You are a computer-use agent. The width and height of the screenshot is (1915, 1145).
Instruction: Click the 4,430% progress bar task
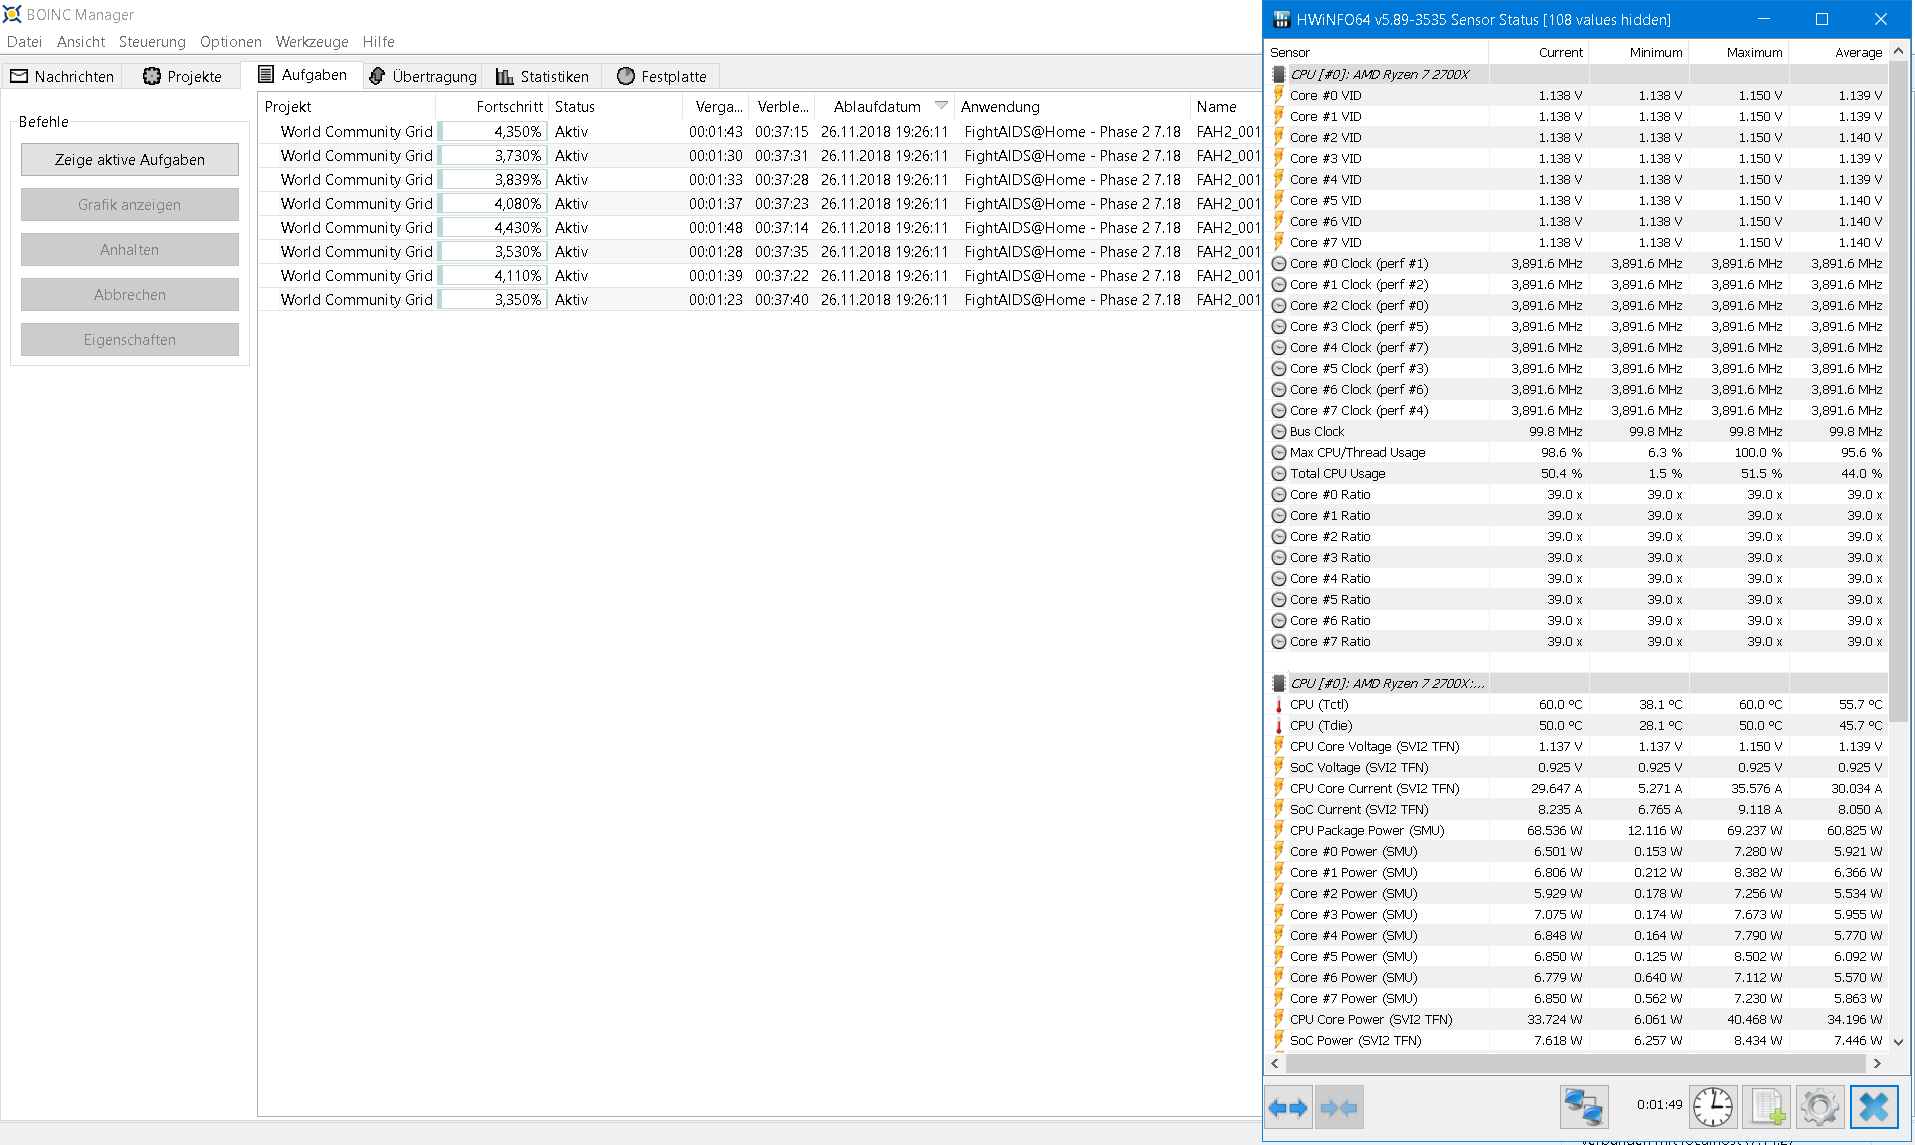pyautogui.click(x=492, y=227)
